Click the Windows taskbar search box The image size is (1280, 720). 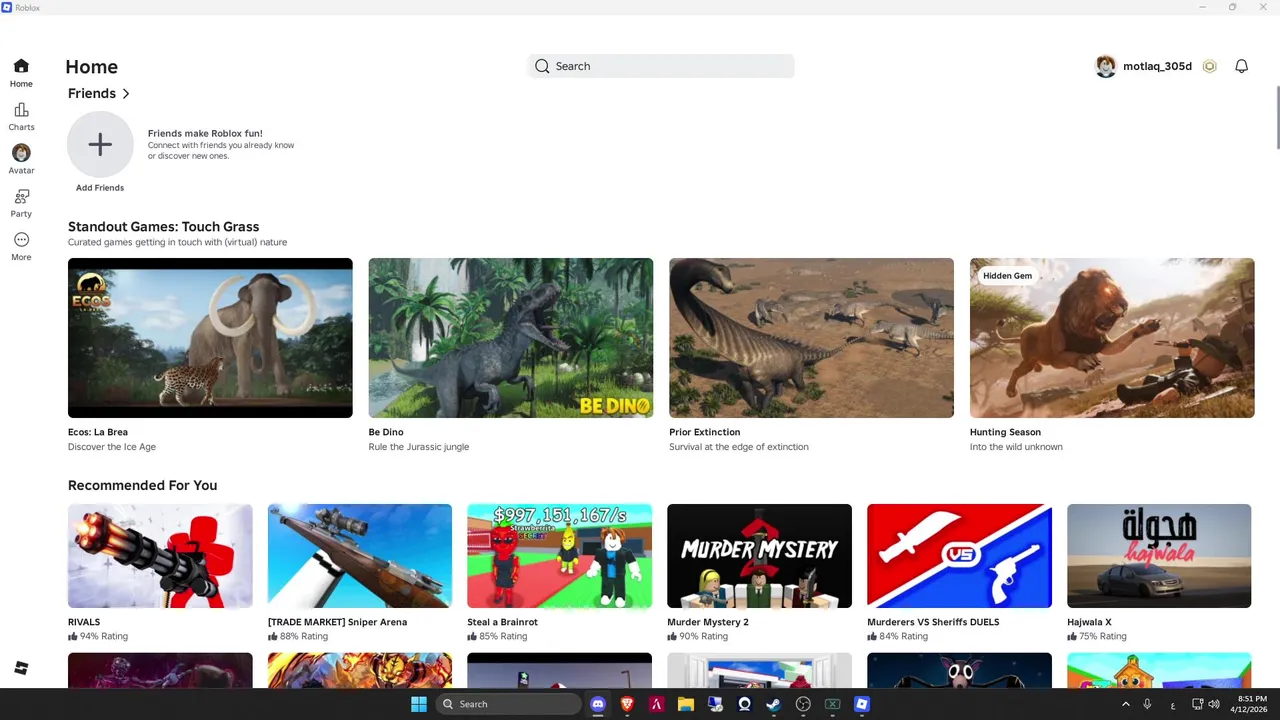pos(508,704)
